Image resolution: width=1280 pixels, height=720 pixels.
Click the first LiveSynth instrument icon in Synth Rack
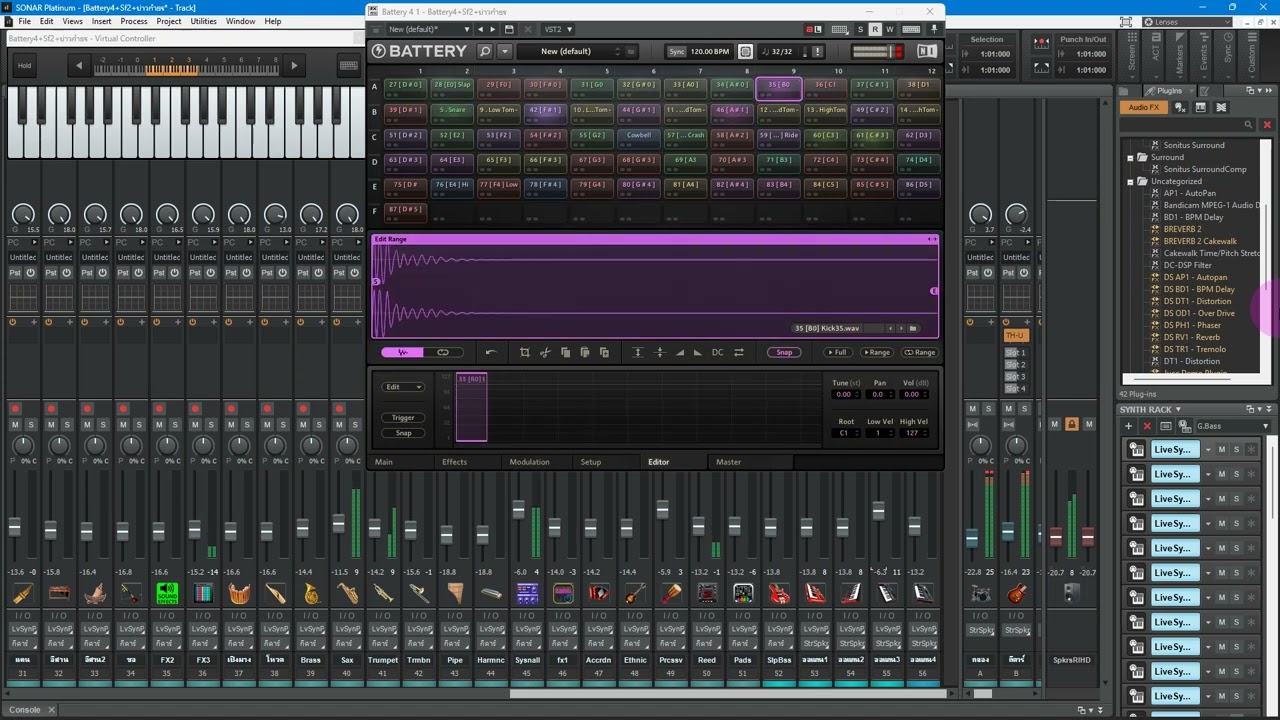point(1137,450)
